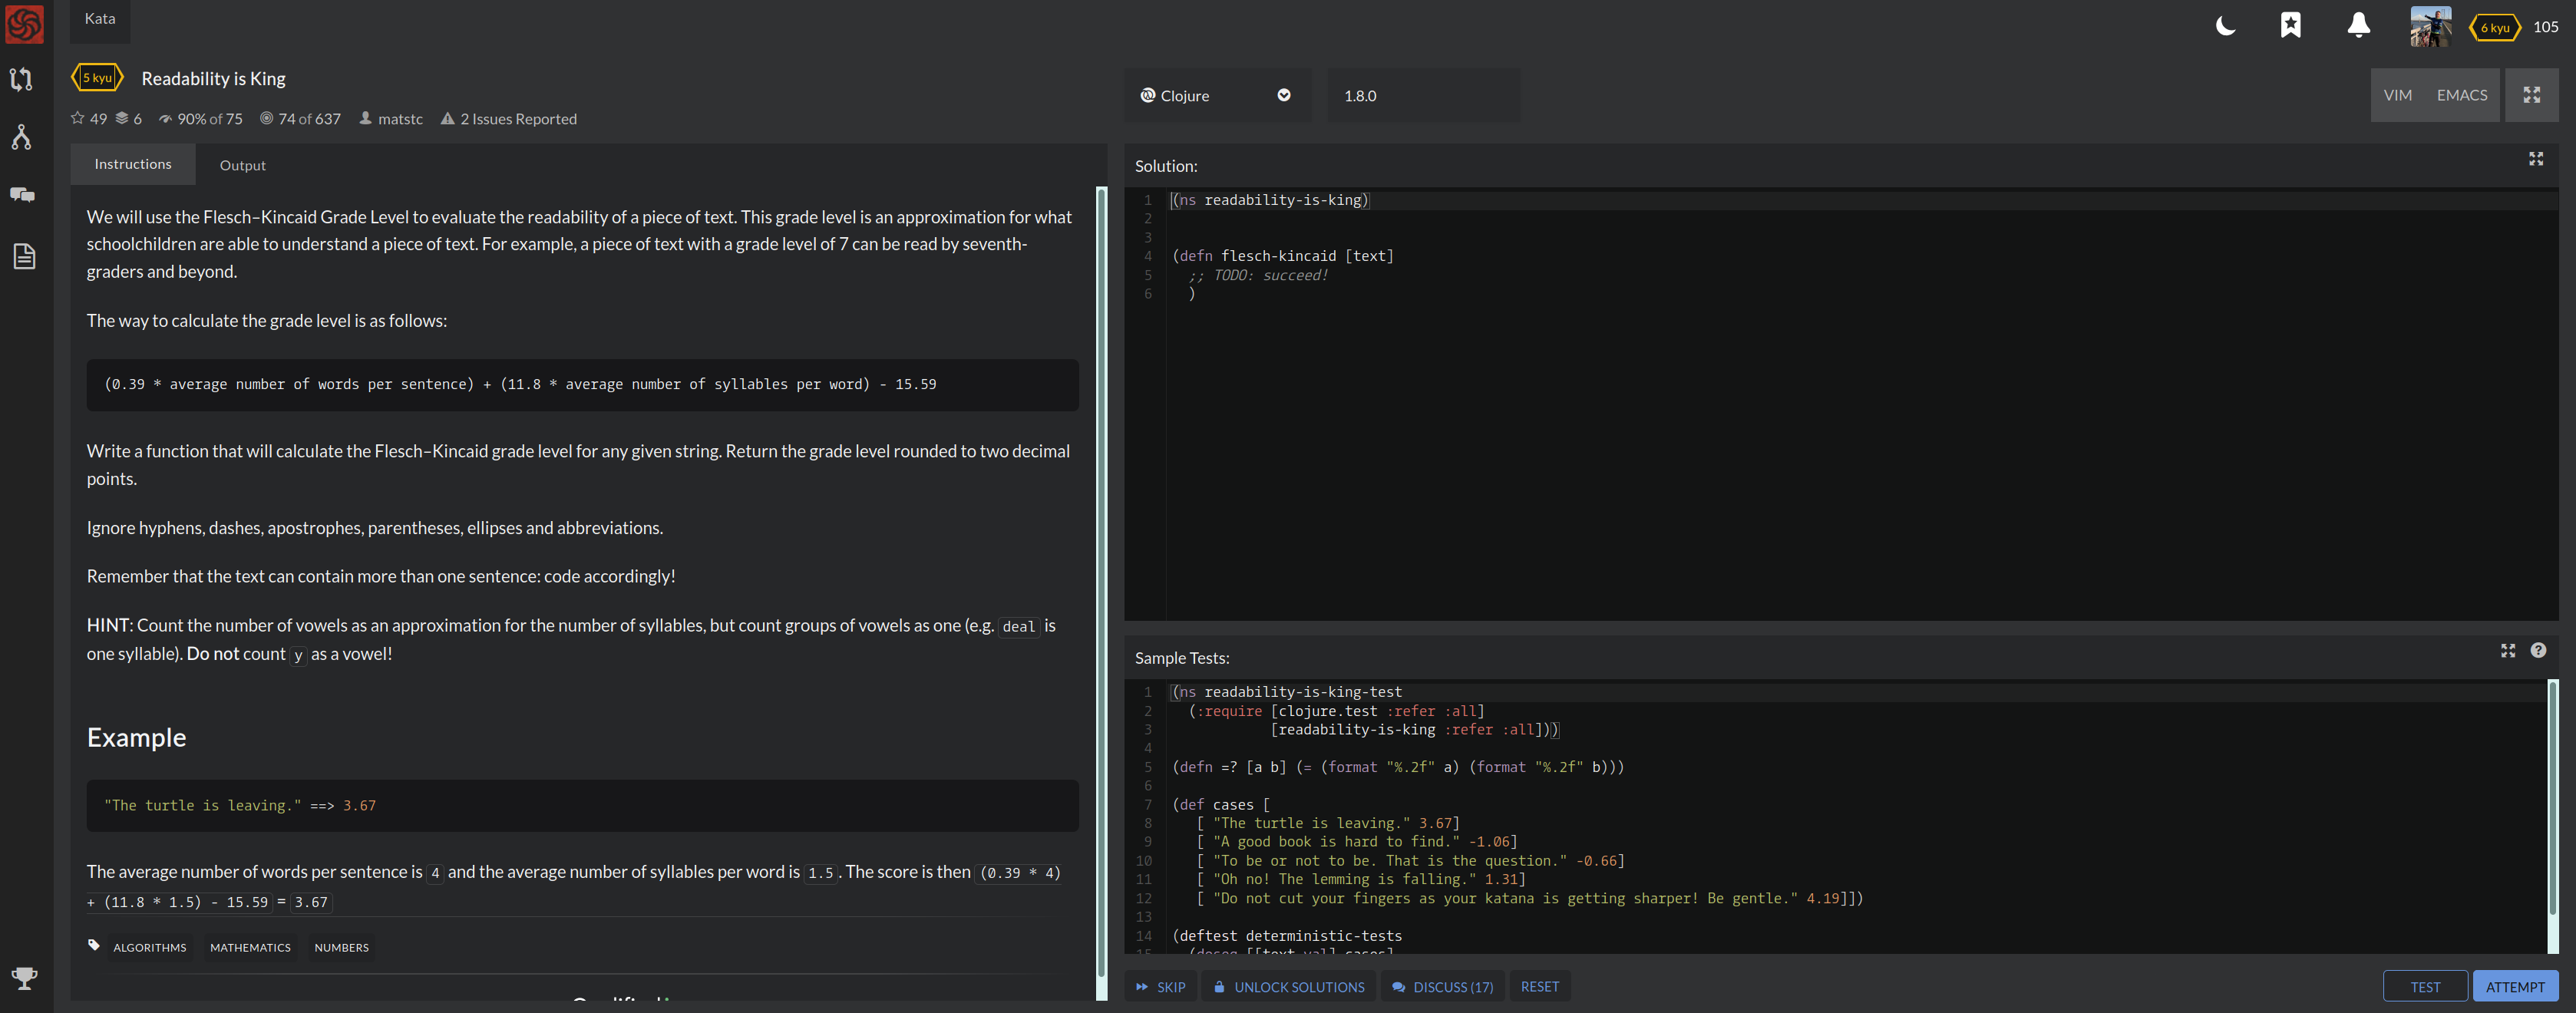2576x1013 pixels.
Task: Click the 2 Issues Reported link
Action: coord(517,119)
